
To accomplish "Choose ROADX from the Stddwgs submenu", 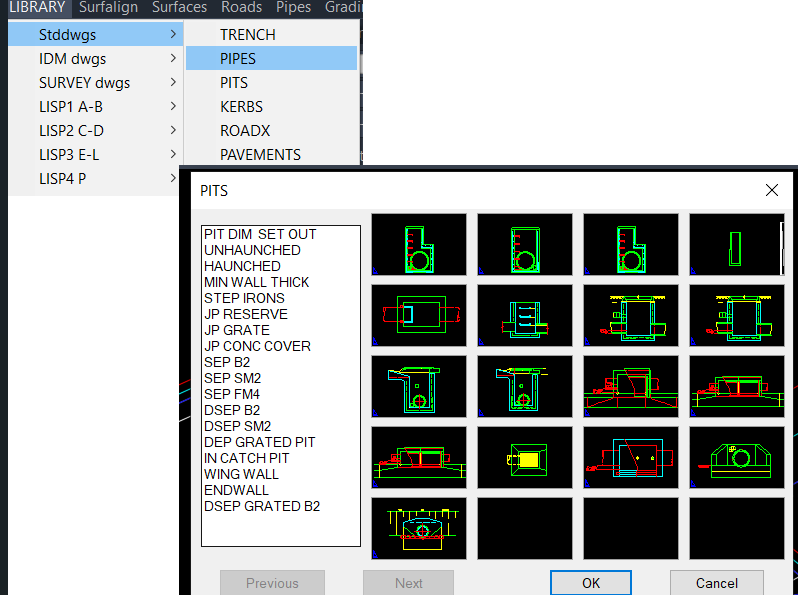I will [x=272, y=130].
